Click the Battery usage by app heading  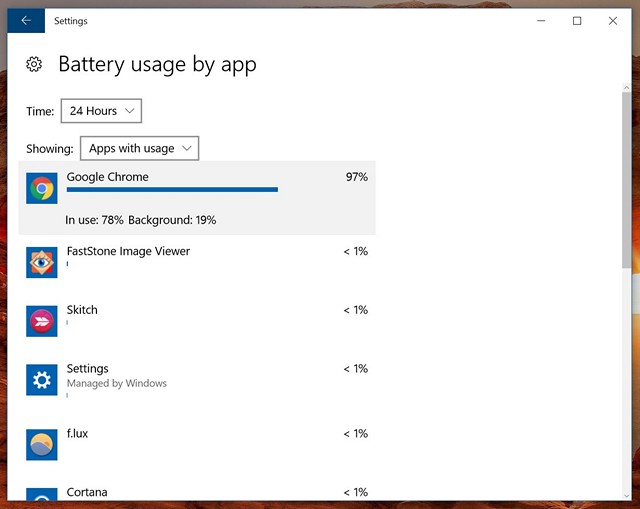click(x=158, y=64)
